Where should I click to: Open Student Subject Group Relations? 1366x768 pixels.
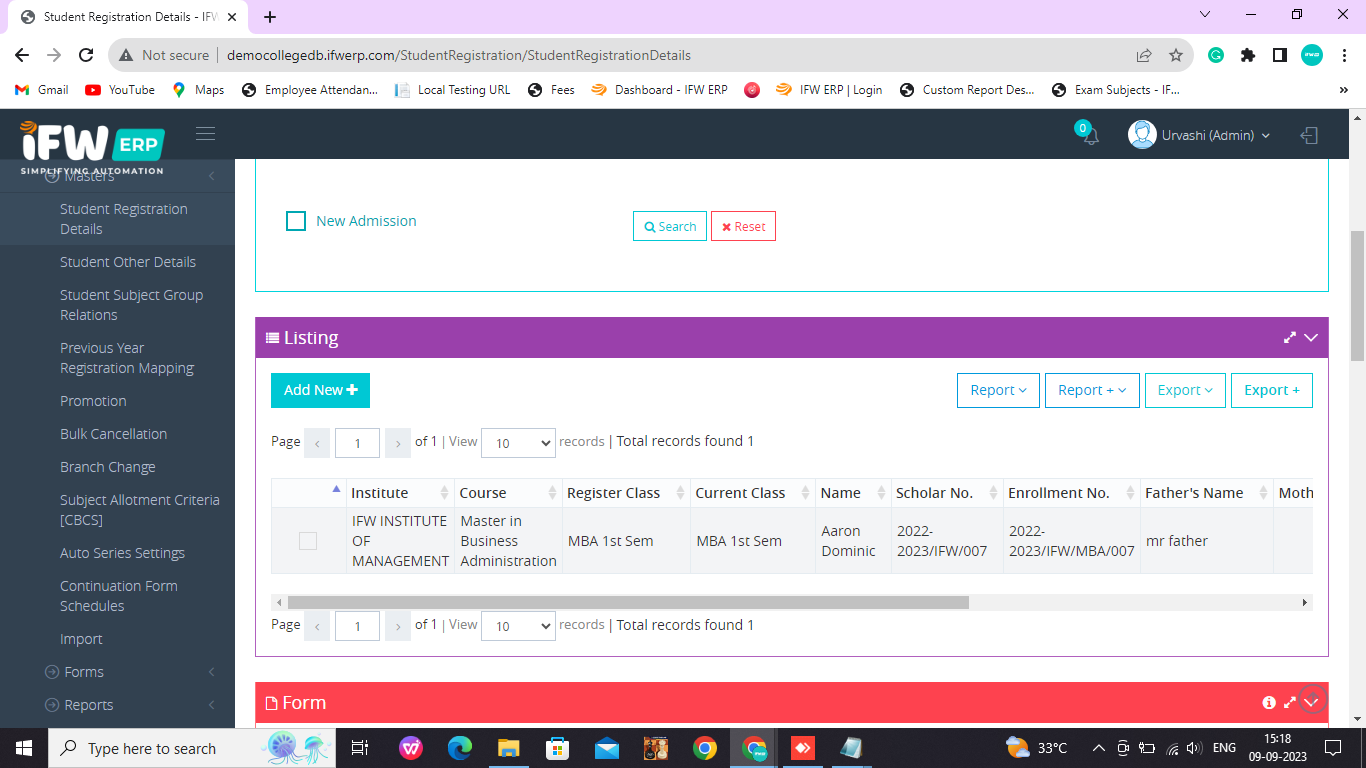coord(131,305)
